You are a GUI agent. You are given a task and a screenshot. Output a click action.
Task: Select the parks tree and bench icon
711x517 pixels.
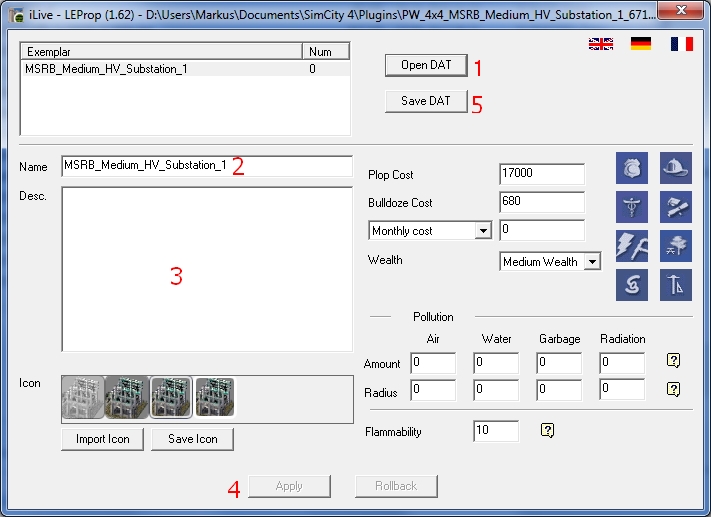(x=676, y=246)
